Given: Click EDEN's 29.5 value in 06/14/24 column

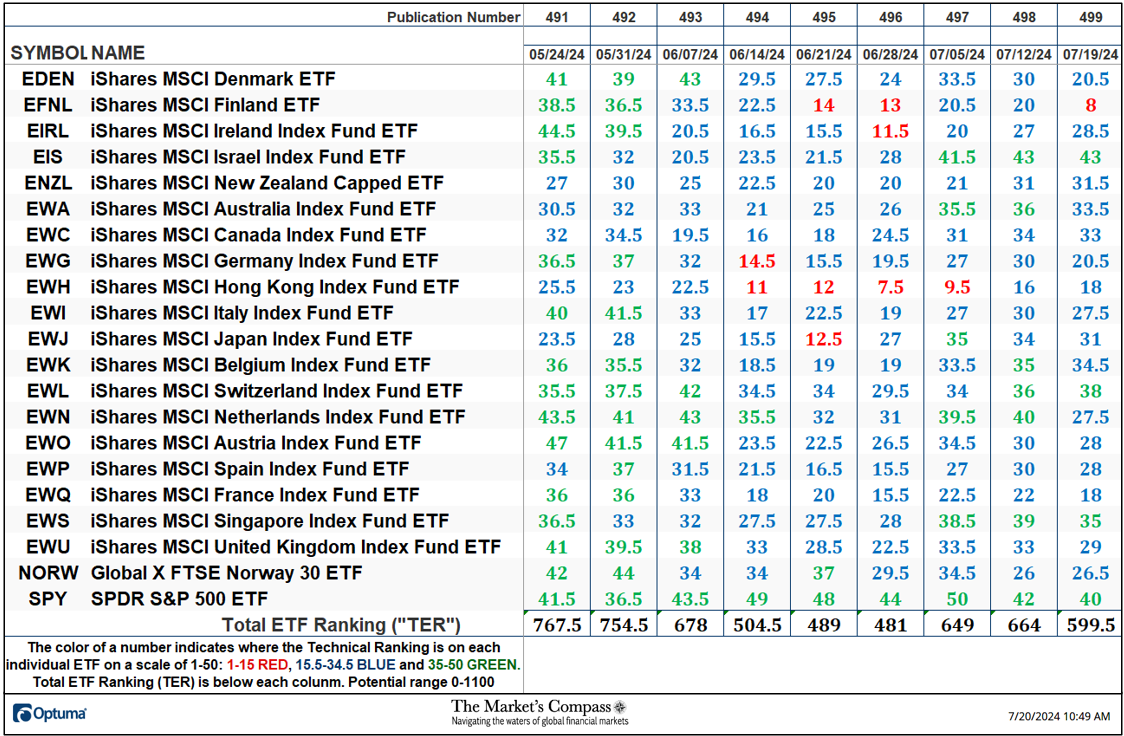Looking at the screenshot, I should pos(757,79).
